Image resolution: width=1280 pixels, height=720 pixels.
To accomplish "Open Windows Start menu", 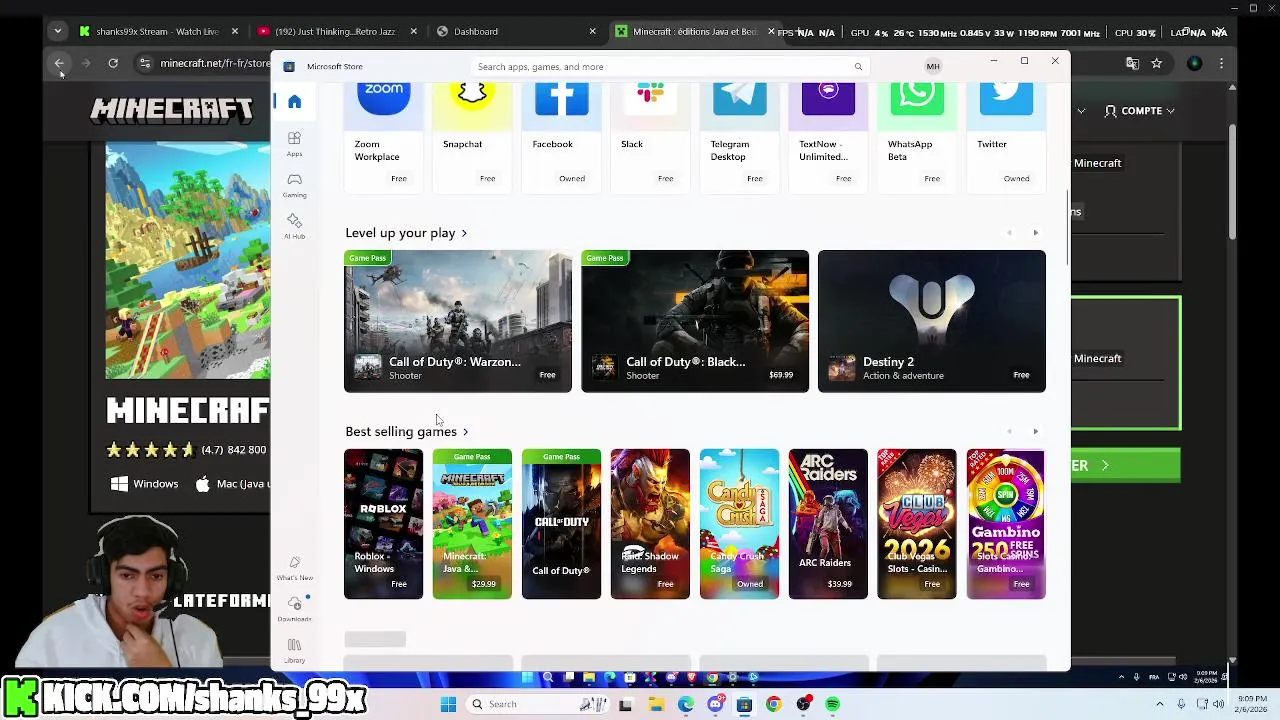I will [448, 704].
